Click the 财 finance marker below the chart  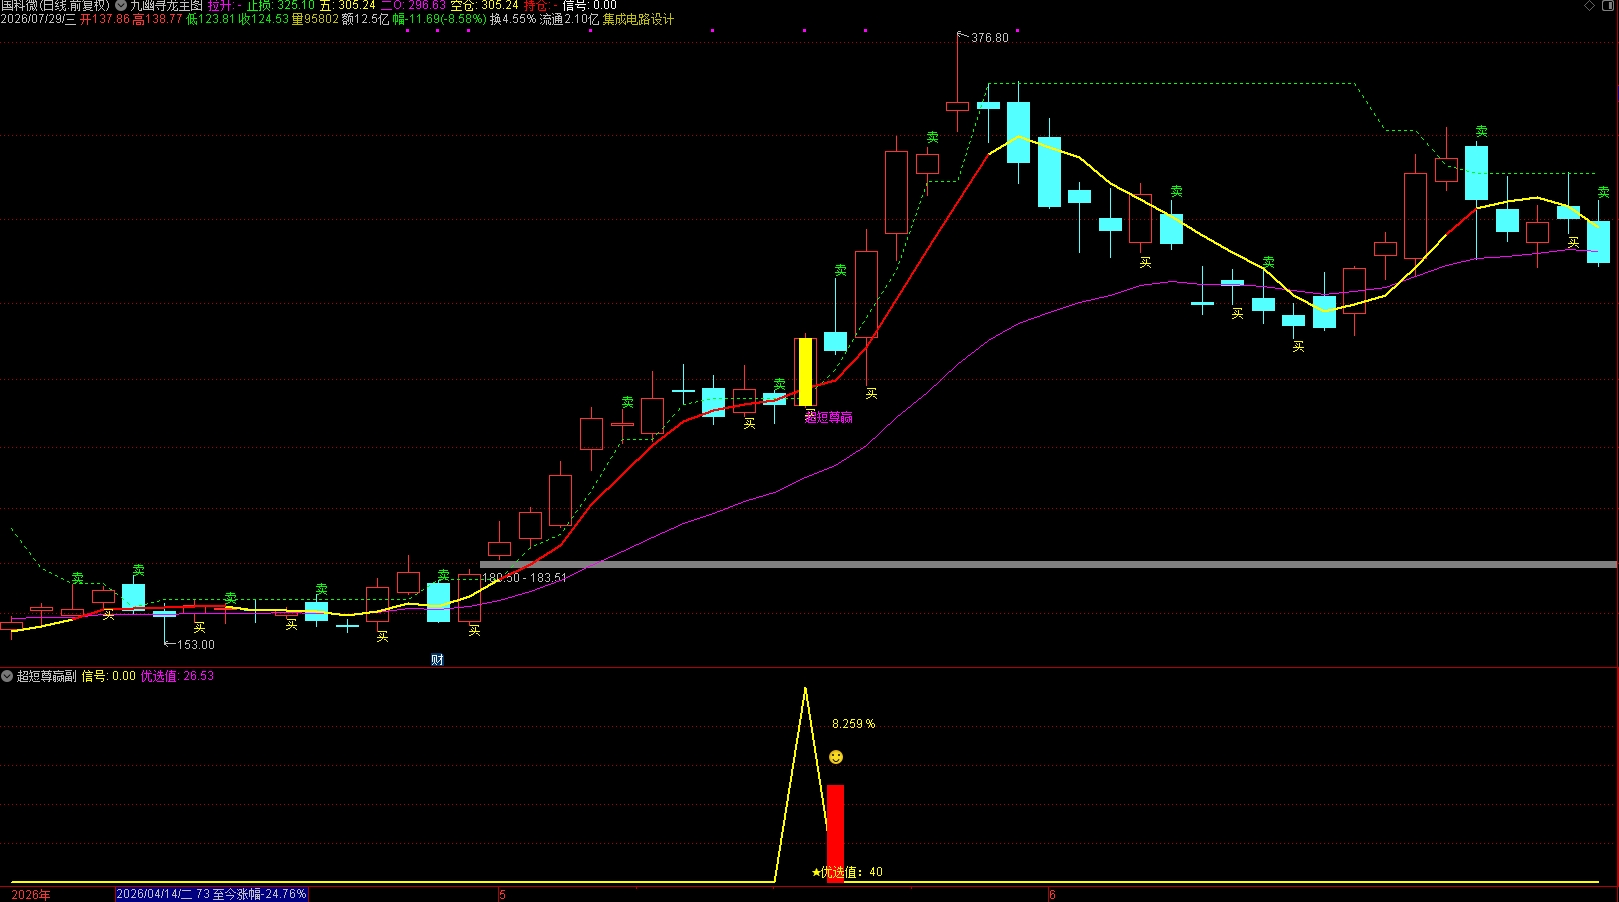(x=437, y=660)
